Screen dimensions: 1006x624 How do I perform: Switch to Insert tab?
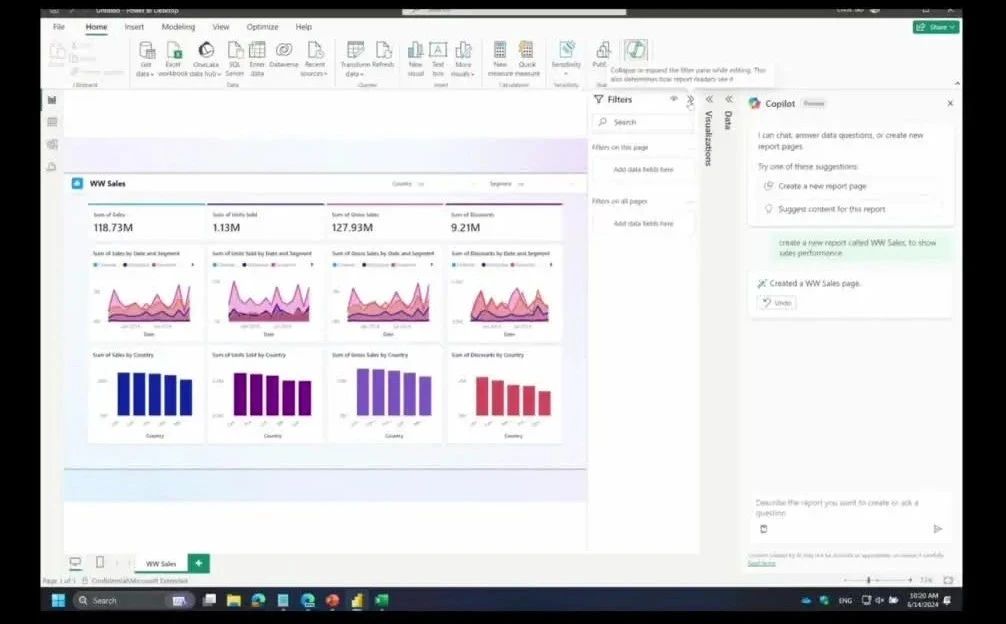pos(134,27)
